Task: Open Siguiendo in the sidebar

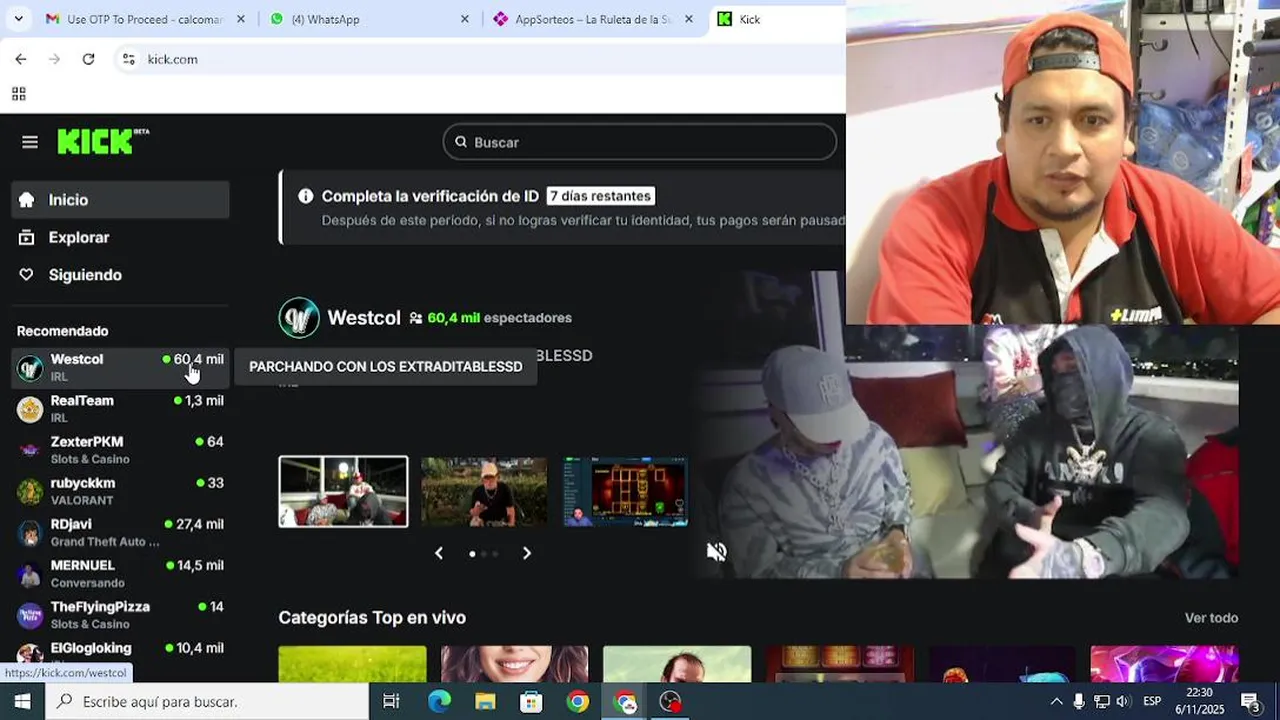Action: point(120,275)
